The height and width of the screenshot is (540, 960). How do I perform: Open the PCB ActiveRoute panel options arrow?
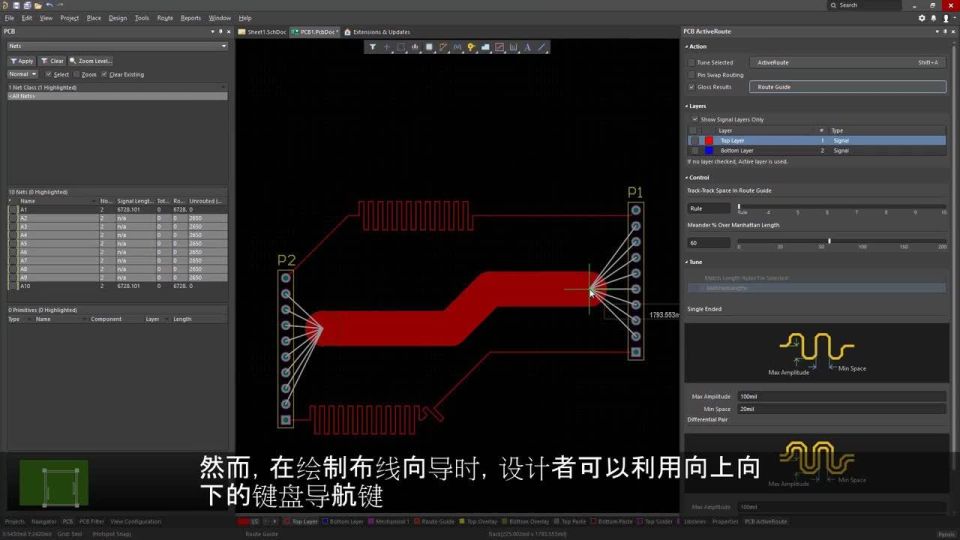pyautogui.click(x=937, y=31)
